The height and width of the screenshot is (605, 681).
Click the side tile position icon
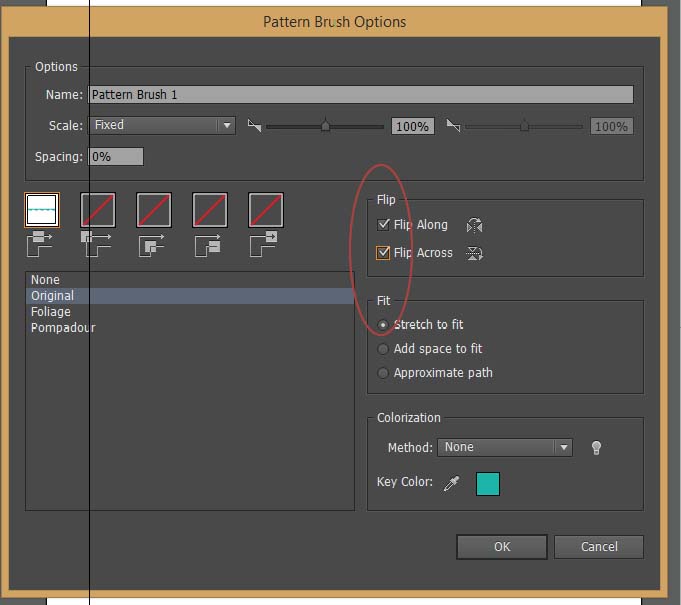point(40,244)
